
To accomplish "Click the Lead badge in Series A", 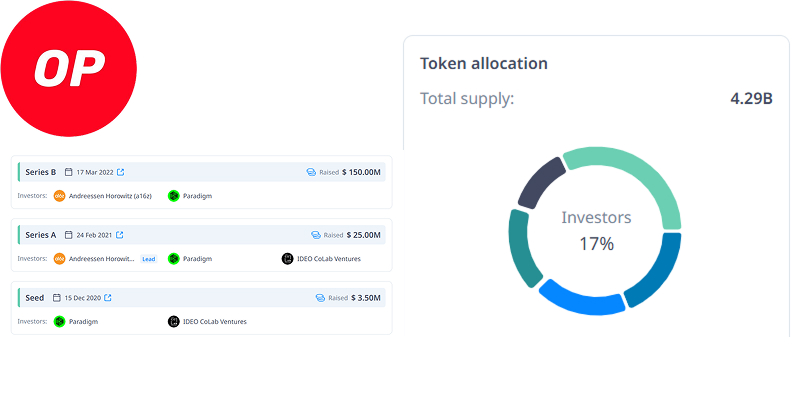I will coord(149,259).
